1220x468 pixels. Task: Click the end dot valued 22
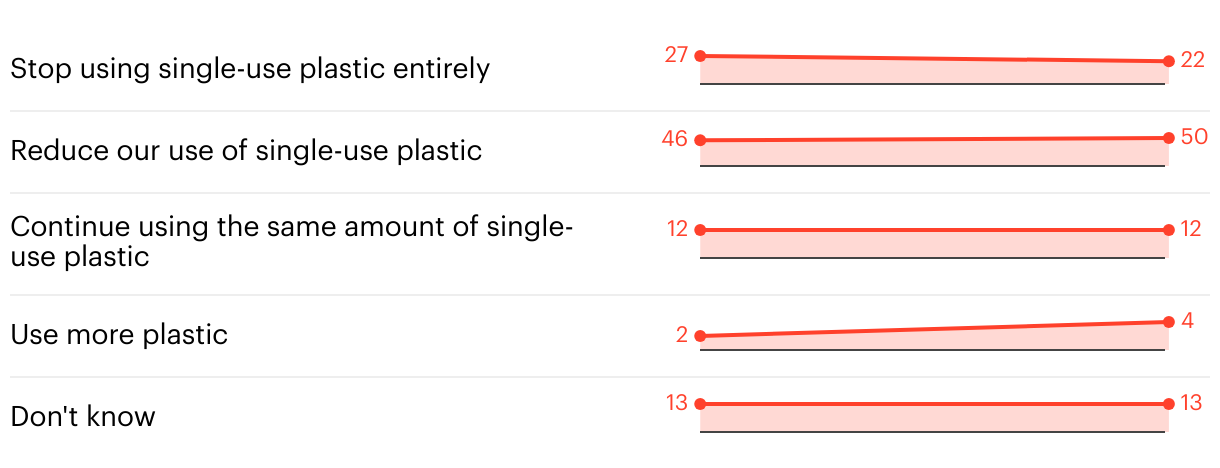1168,61
